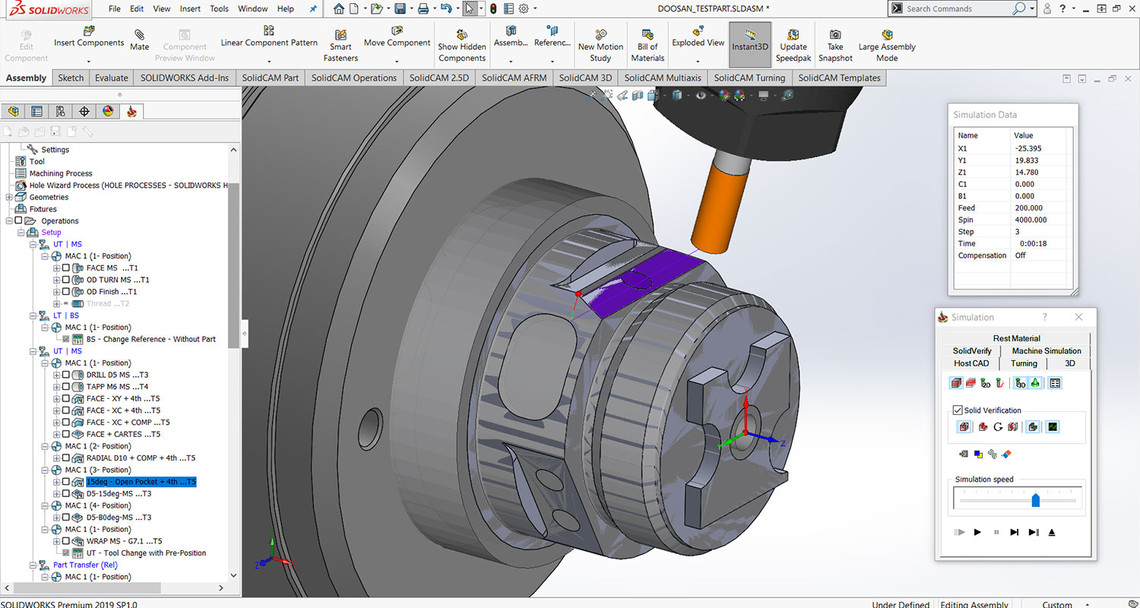Check the FACE MS ...T1 operation checkbox

[66, 268]
